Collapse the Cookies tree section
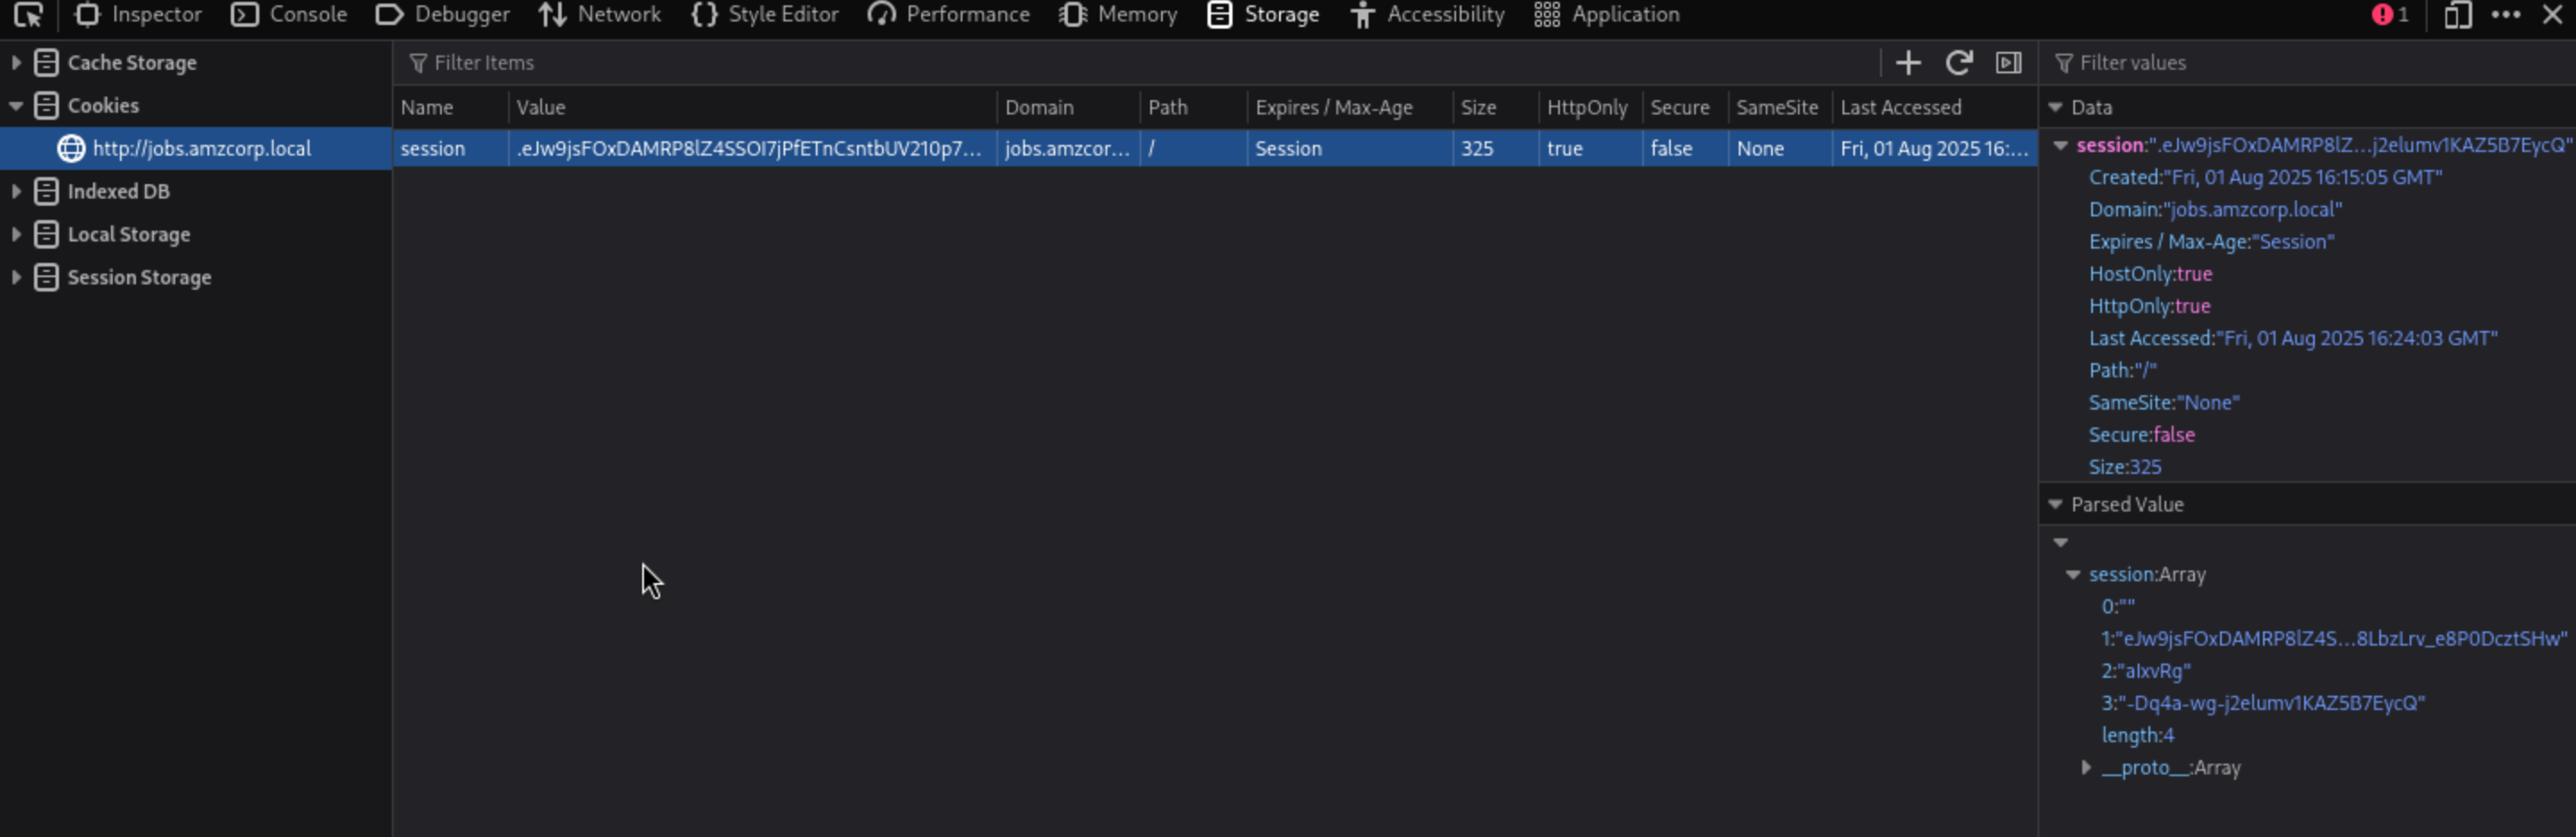This screenshot has height=837, width=2576. click(16, 106)
